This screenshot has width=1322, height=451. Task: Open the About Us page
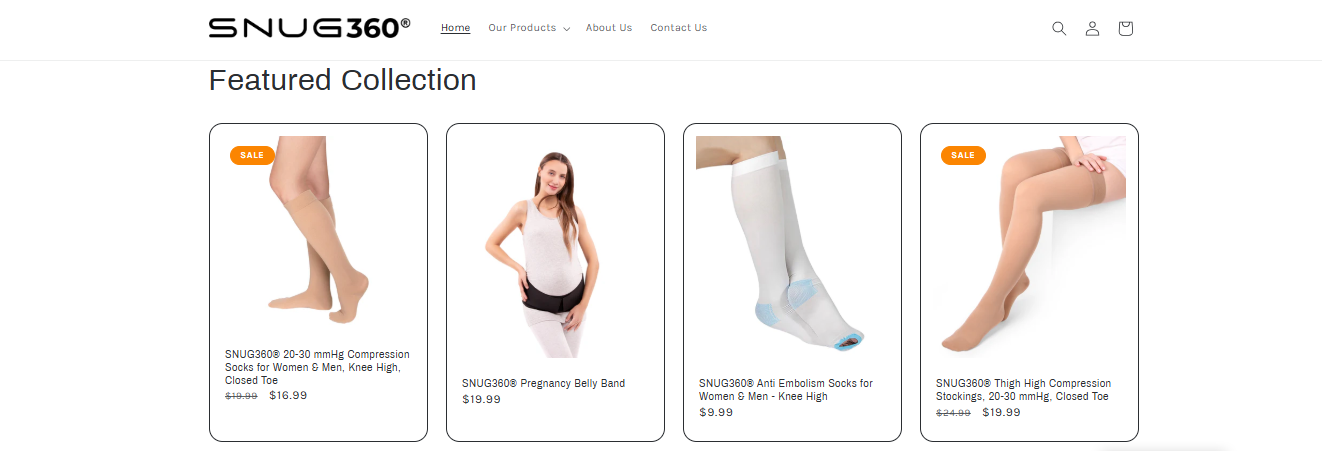pos(609,28)
